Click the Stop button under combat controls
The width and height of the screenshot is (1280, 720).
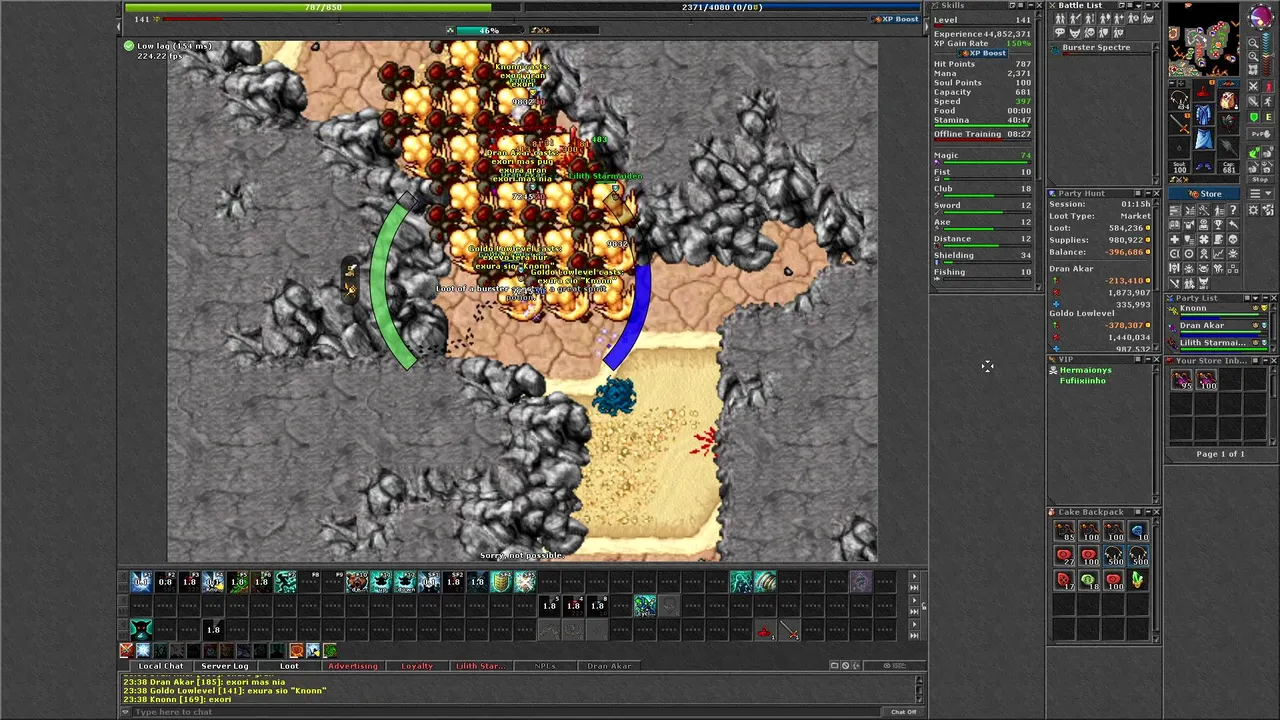pos(1260,179)
